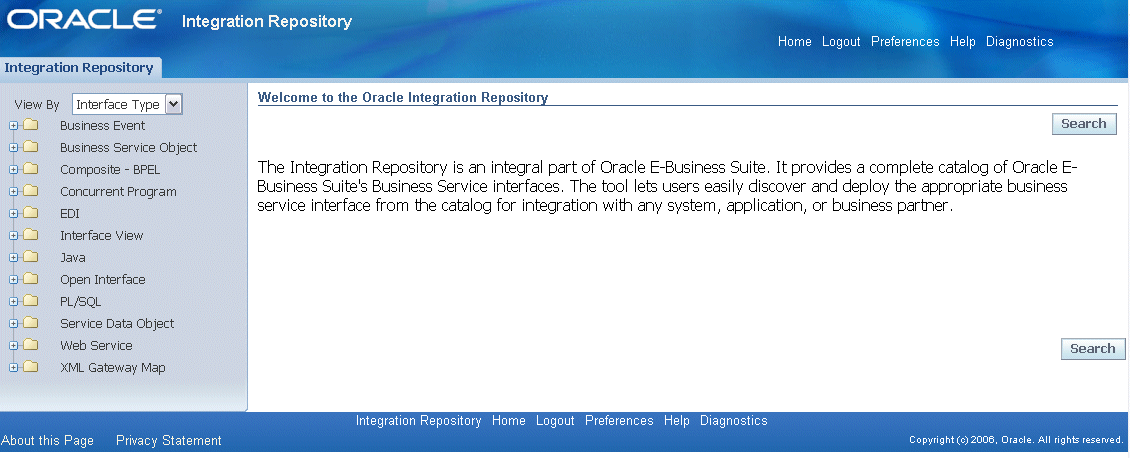Click the Business Event folder icon
1130x458 pixels.
(x=30, y=125)
